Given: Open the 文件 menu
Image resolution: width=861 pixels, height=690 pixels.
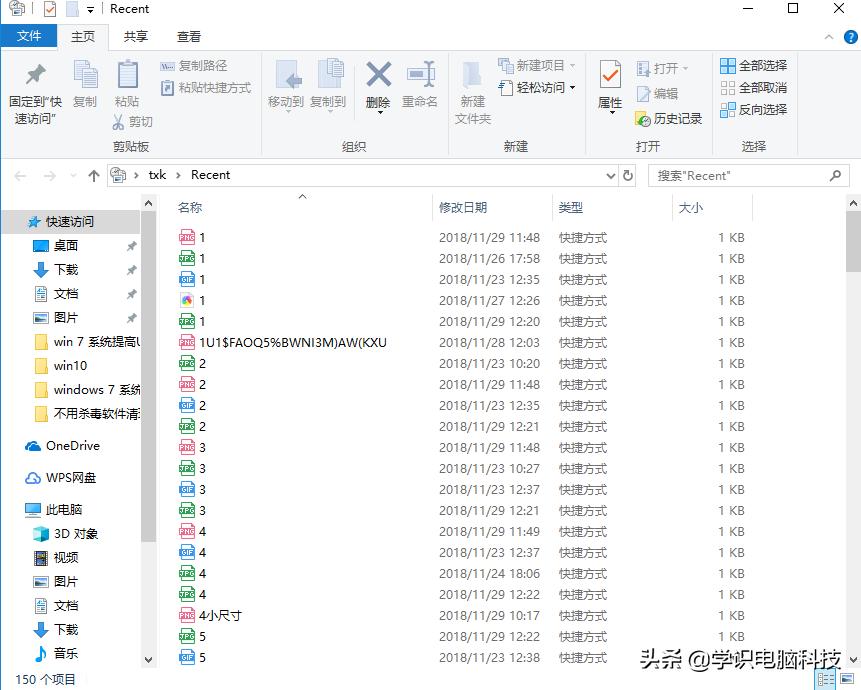Looking at the screenshot, I should tap(29, 35).
